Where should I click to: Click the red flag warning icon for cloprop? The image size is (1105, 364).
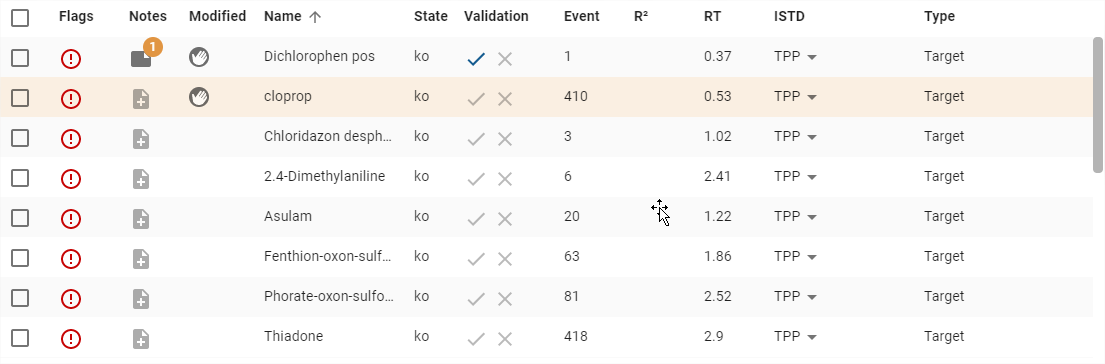pyautogui.click(x=70, y=99)
